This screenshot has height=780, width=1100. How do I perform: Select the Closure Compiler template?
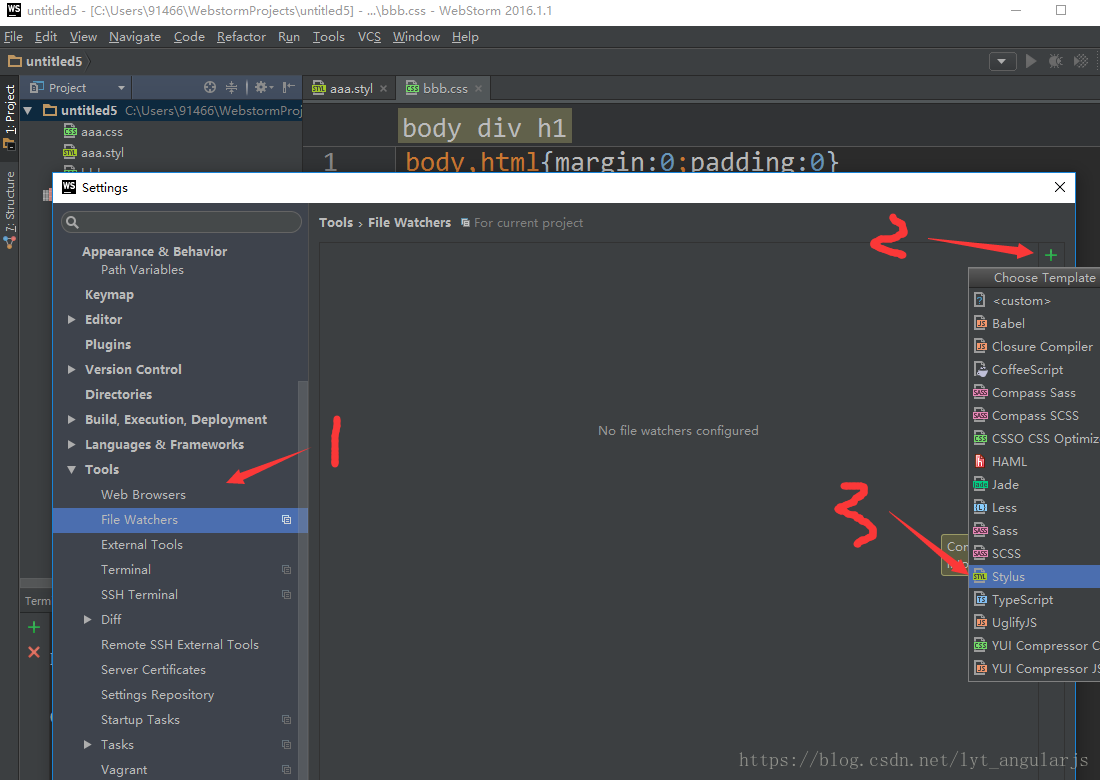coord(1034,347)
